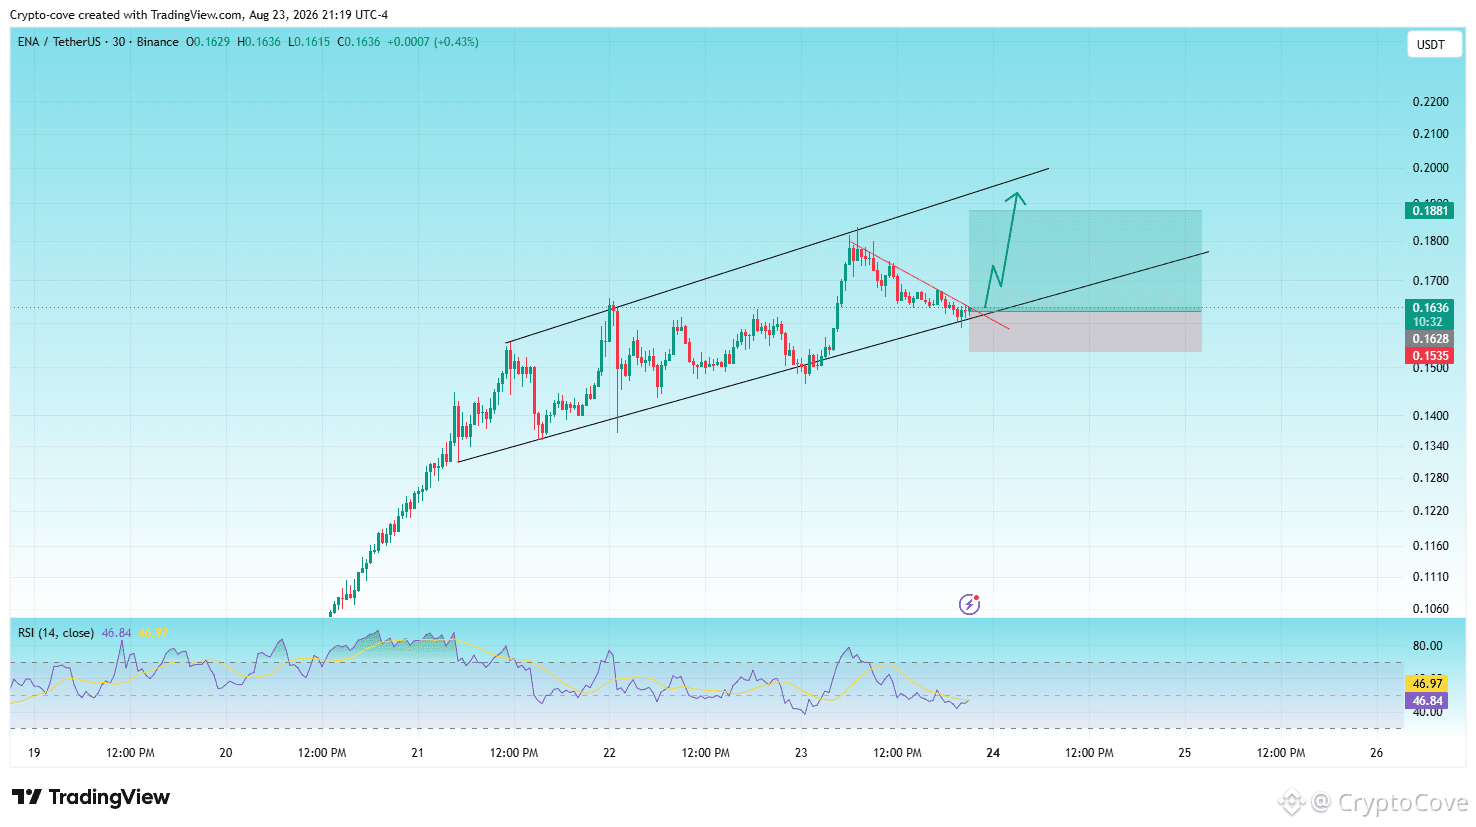Select the 0.1340 price axis tick
Screen dimensions: 1476x827
(1430, 446)
